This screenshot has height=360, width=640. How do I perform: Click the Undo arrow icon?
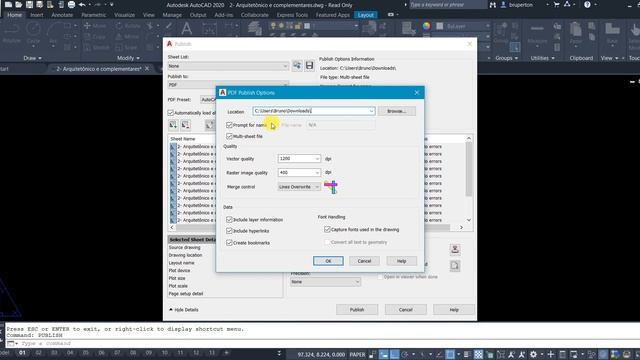coord(82,5)
